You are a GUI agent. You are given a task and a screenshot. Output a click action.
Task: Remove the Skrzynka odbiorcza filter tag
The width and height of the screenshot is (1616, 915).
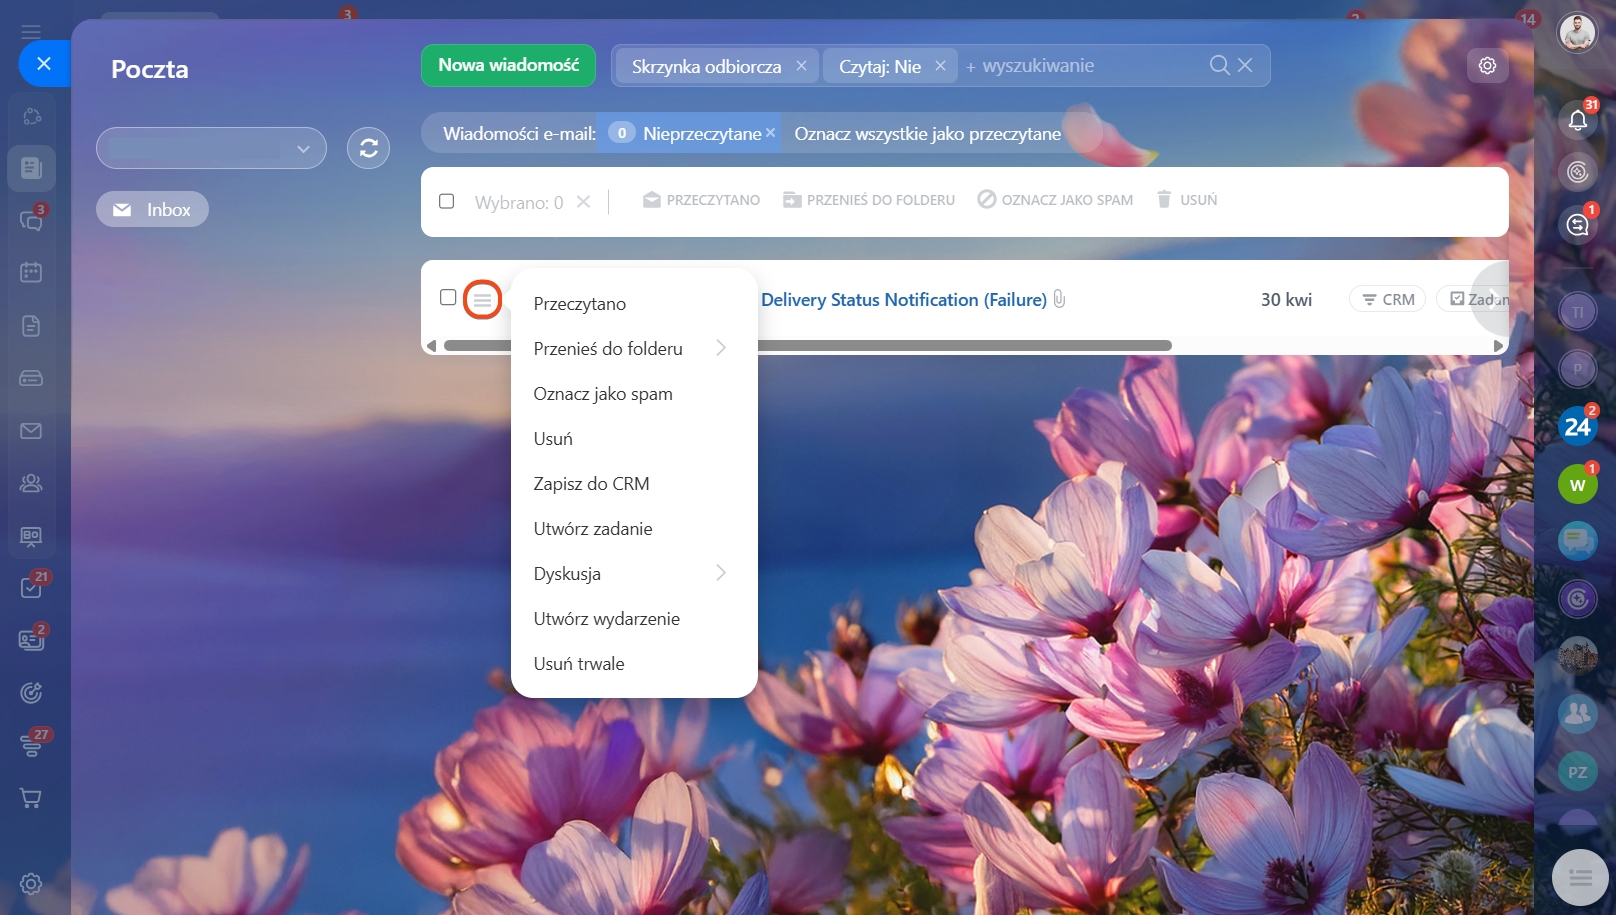click(801, 66)
